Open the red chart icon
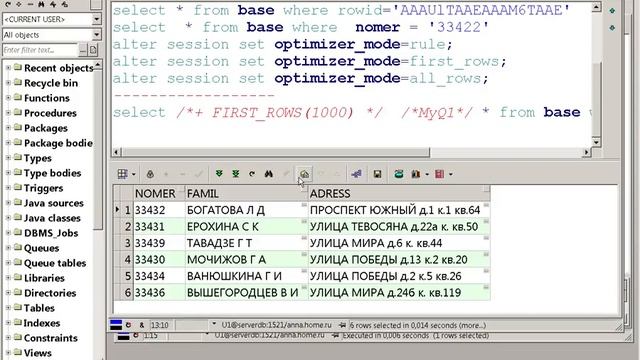 point(440,174)
